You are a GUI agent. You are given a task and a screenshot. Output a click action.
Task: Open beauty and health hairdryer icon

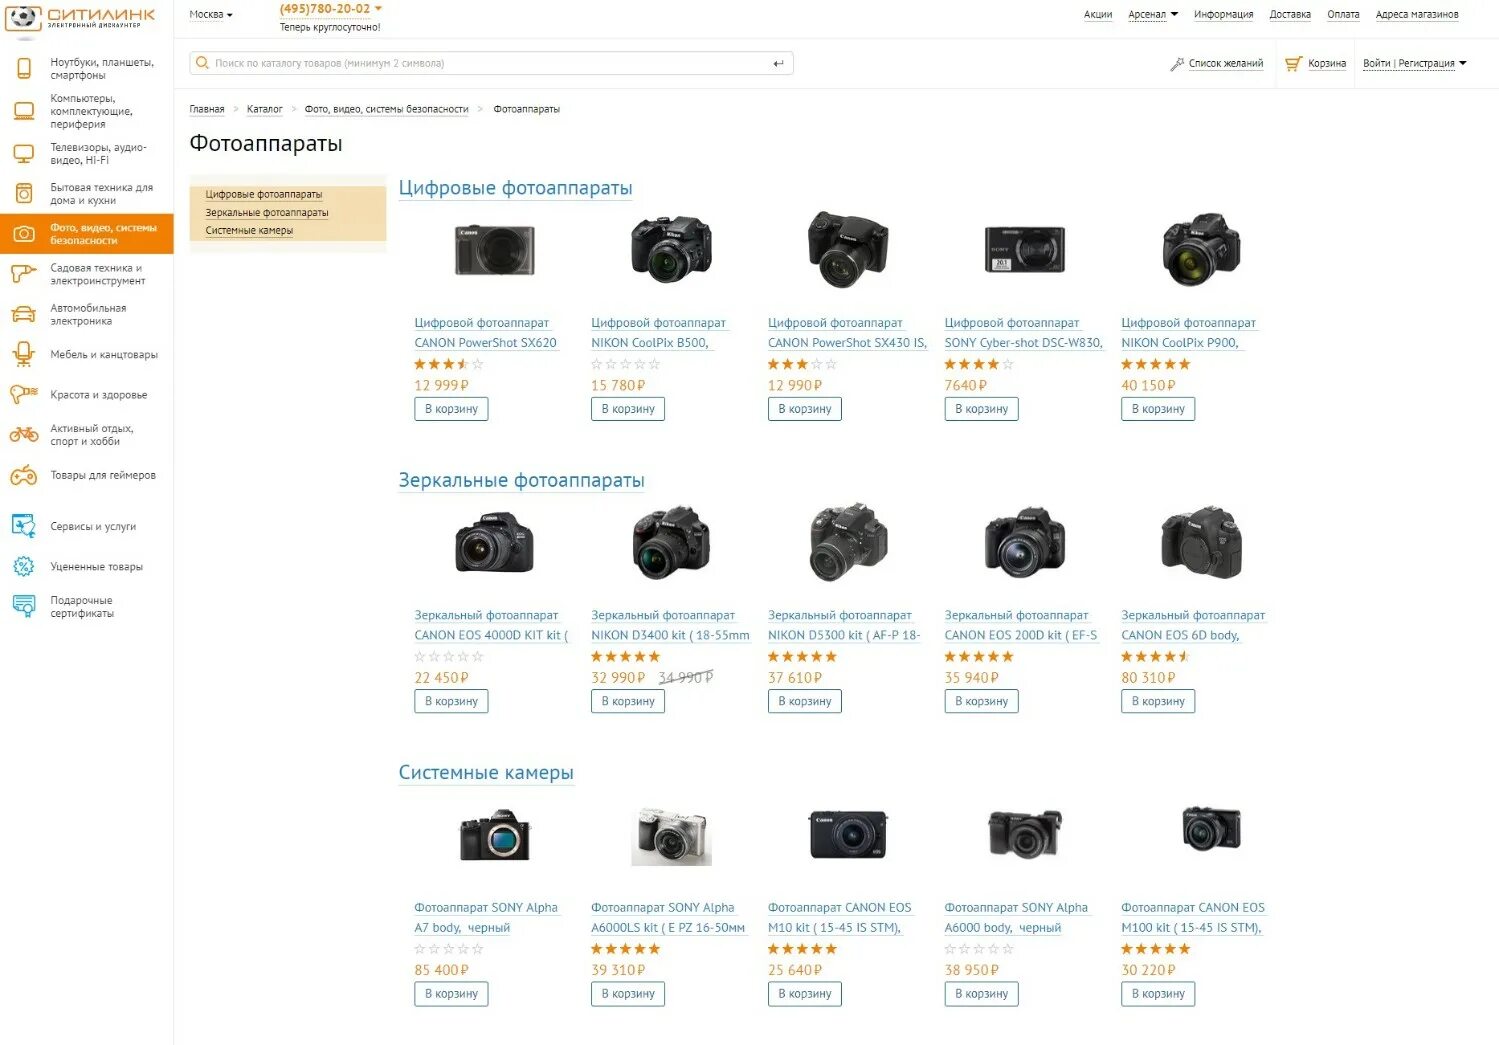click(x=24, y=394)
